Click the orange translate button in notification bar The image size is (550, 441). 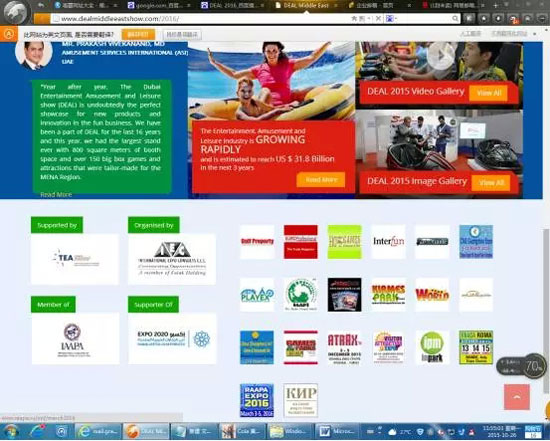pyautogui.click(x=138, y=34)
